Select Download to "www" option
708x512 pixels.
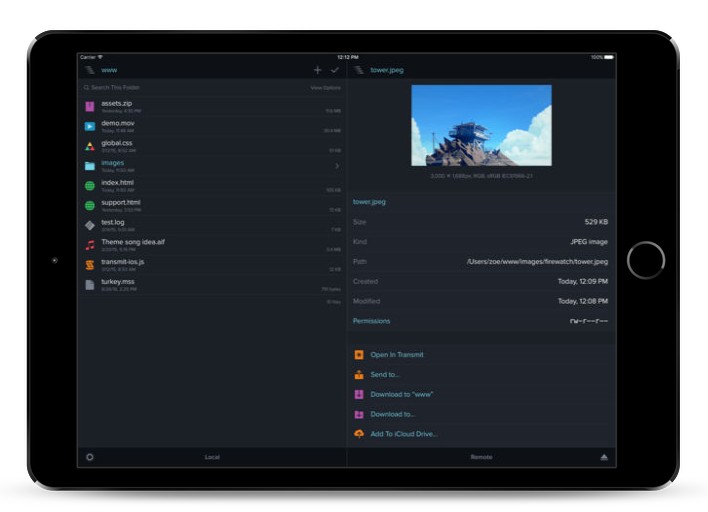(x=401, y=395)
